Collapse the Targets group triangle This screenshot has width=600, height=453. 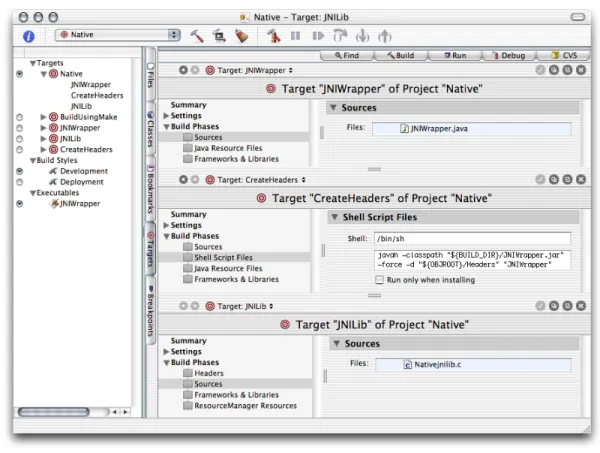coord(33,63)
